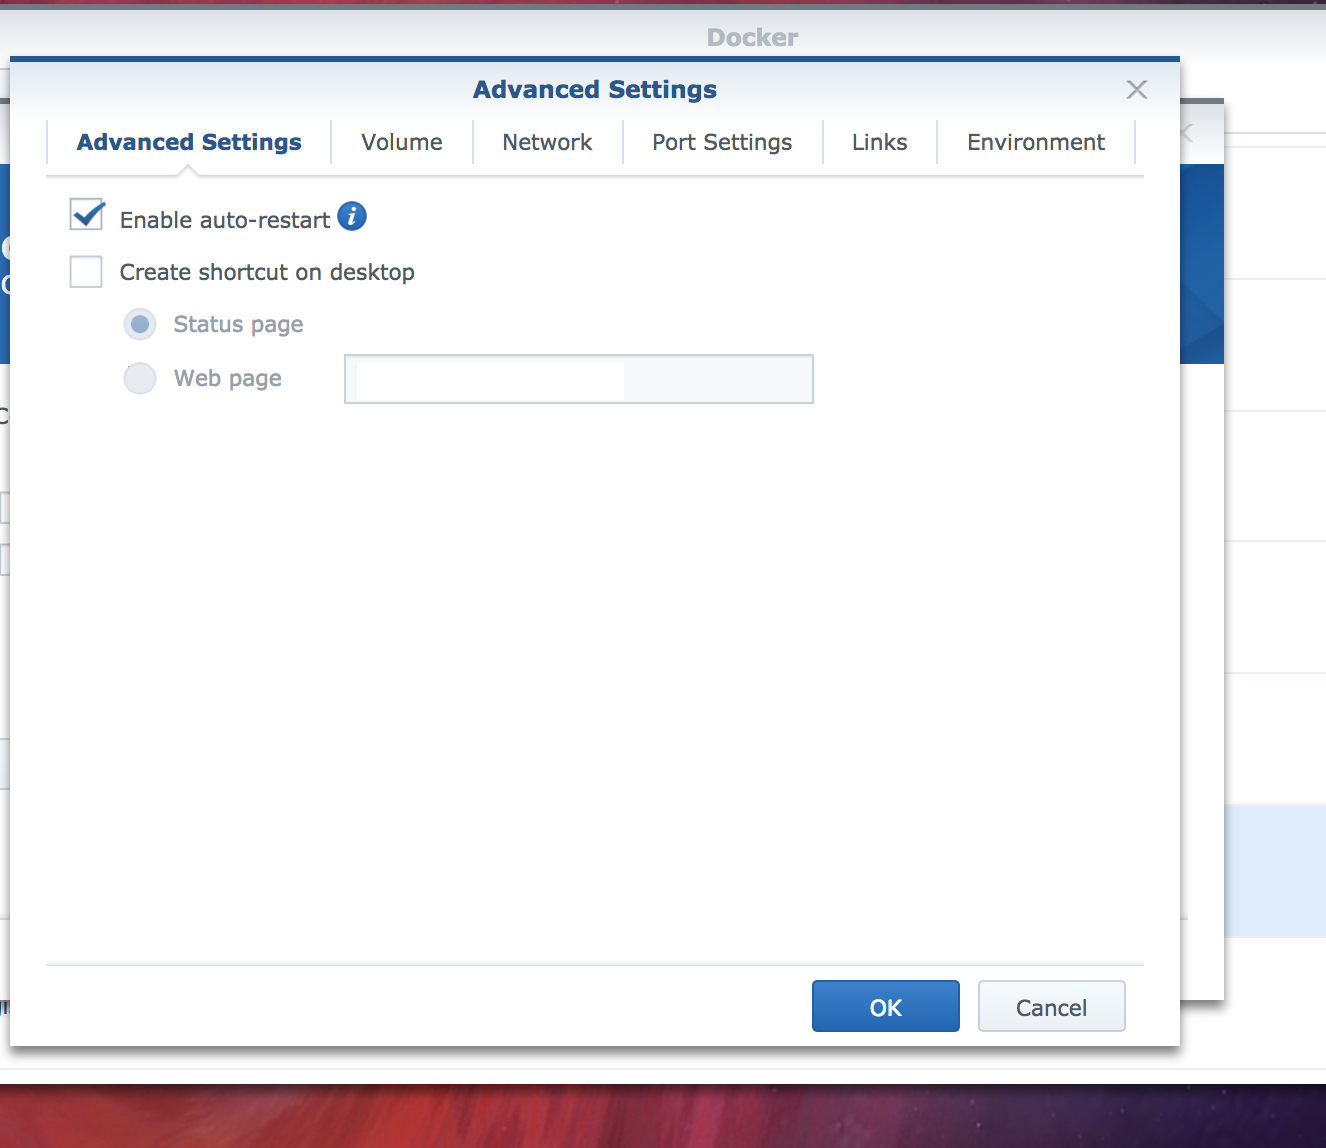Click the Web page URL input field

pos(579,379)
